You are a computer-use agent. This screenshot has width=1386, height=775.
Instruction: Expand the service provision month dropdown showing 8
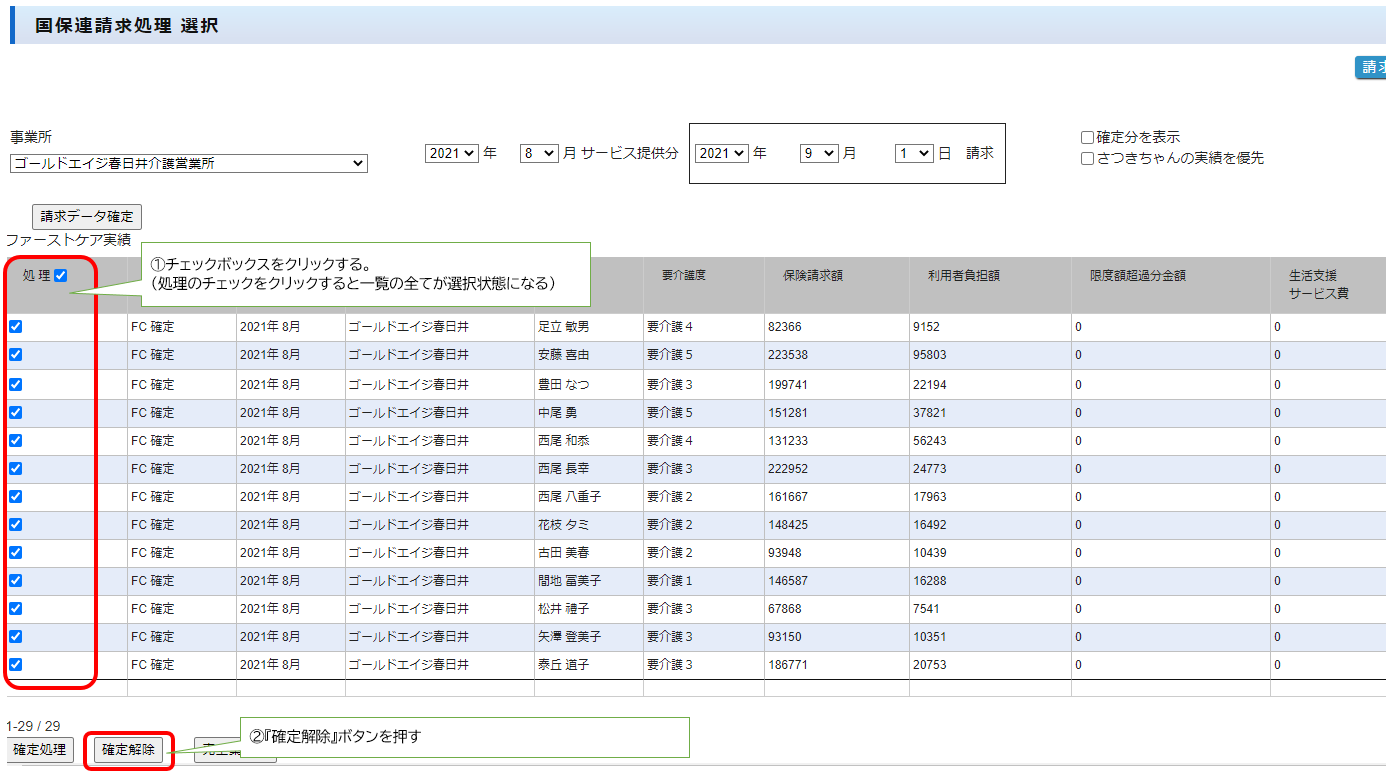click(538, 154)
